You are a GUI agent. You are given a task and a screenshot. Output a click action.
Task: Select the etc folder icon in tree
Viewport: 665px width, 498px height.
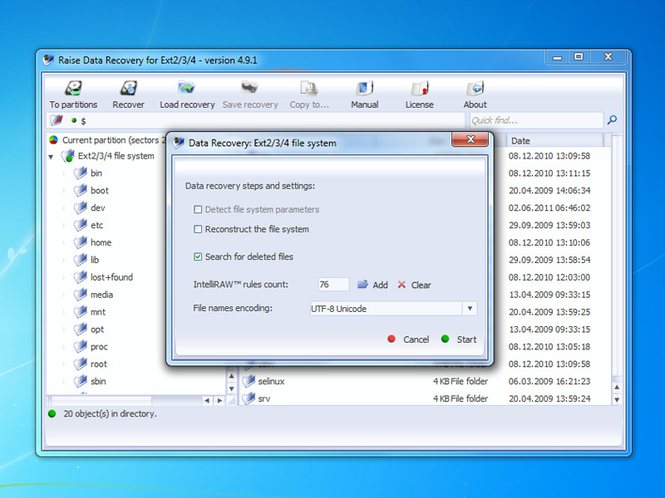coord(80,225)
